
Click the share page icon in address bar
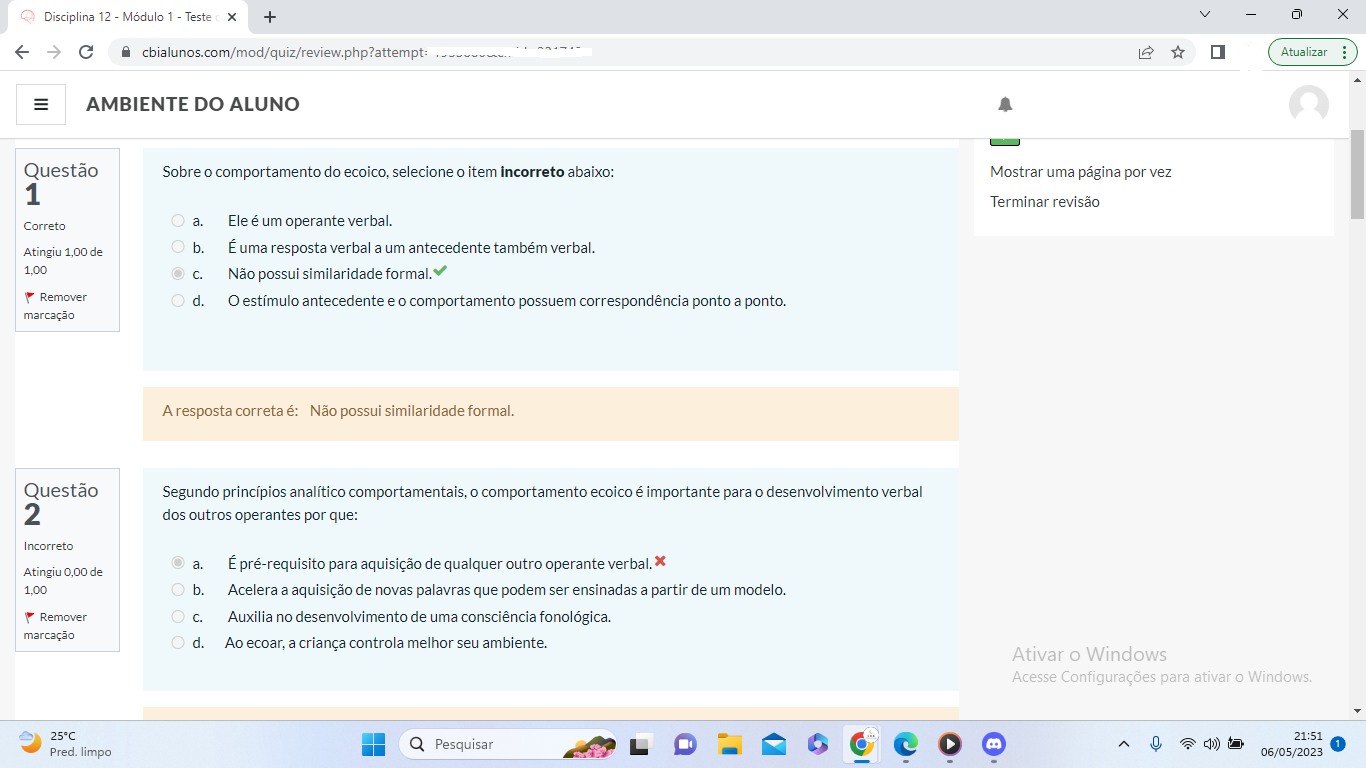1146,52
